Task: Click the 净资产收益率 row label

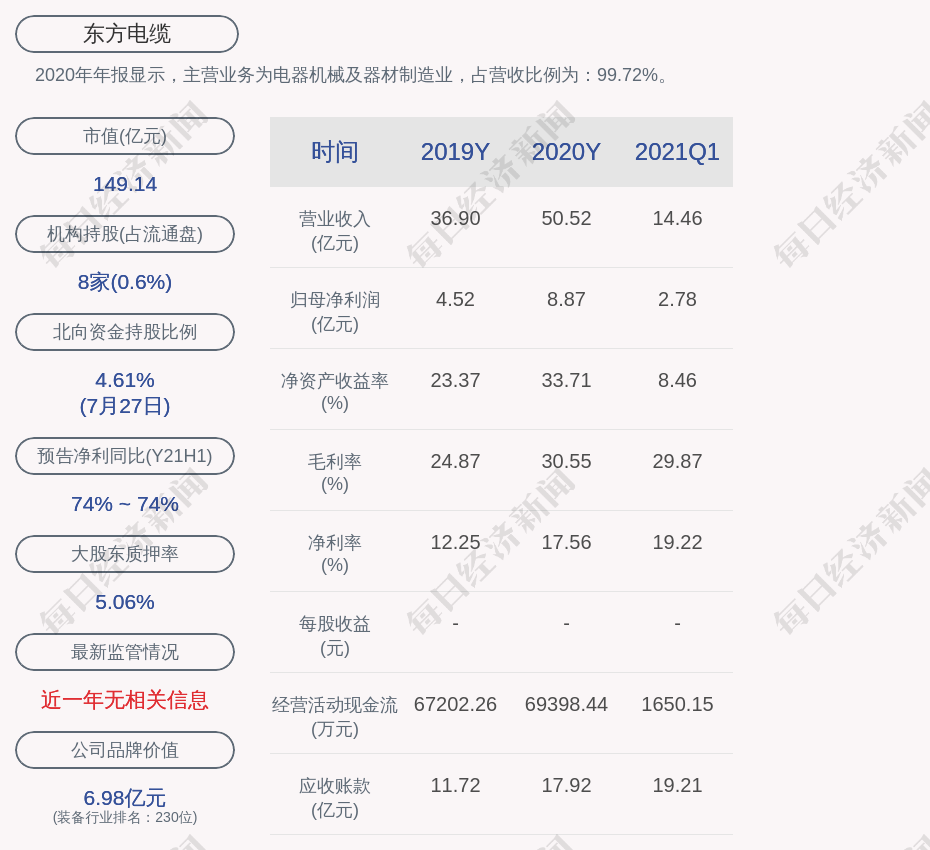Action: click(335, 392)
